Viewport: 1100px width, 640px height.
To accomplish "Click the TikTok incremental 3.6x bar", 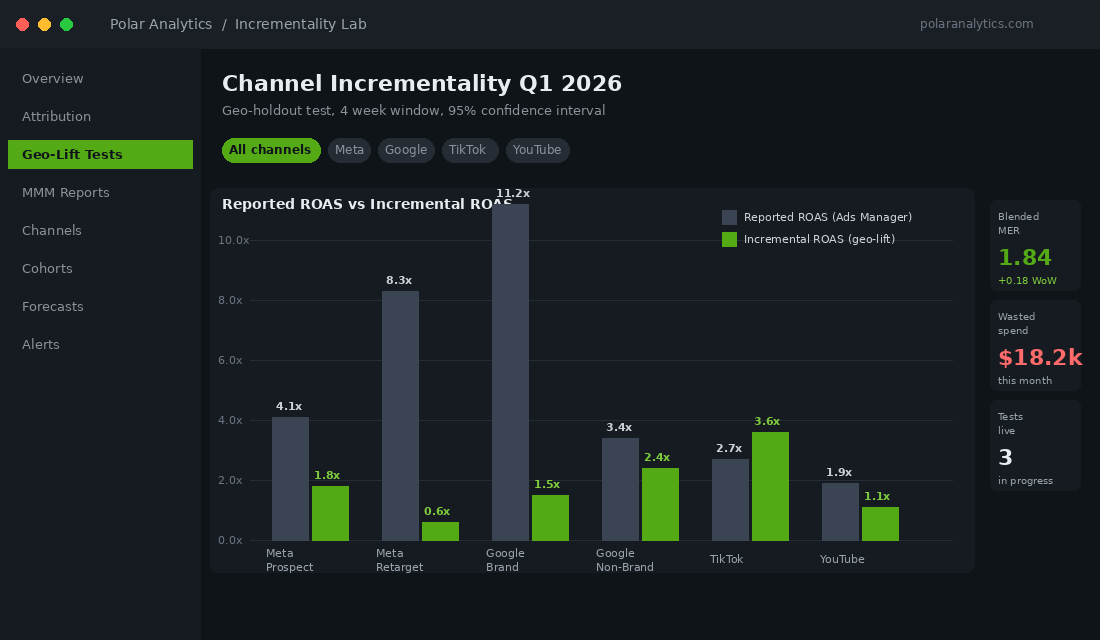I will [770, 486].
